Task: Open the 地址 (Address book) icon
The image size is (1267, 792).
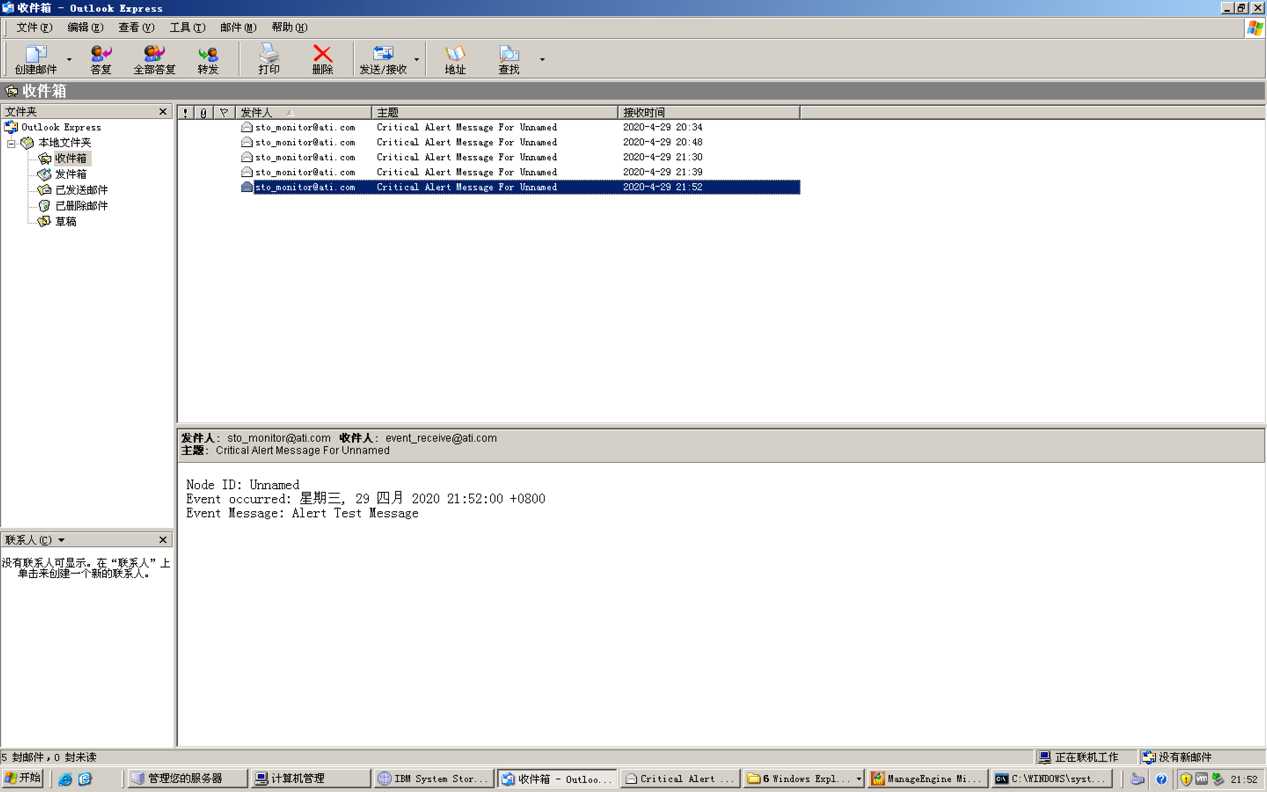Action: point(455,59)
